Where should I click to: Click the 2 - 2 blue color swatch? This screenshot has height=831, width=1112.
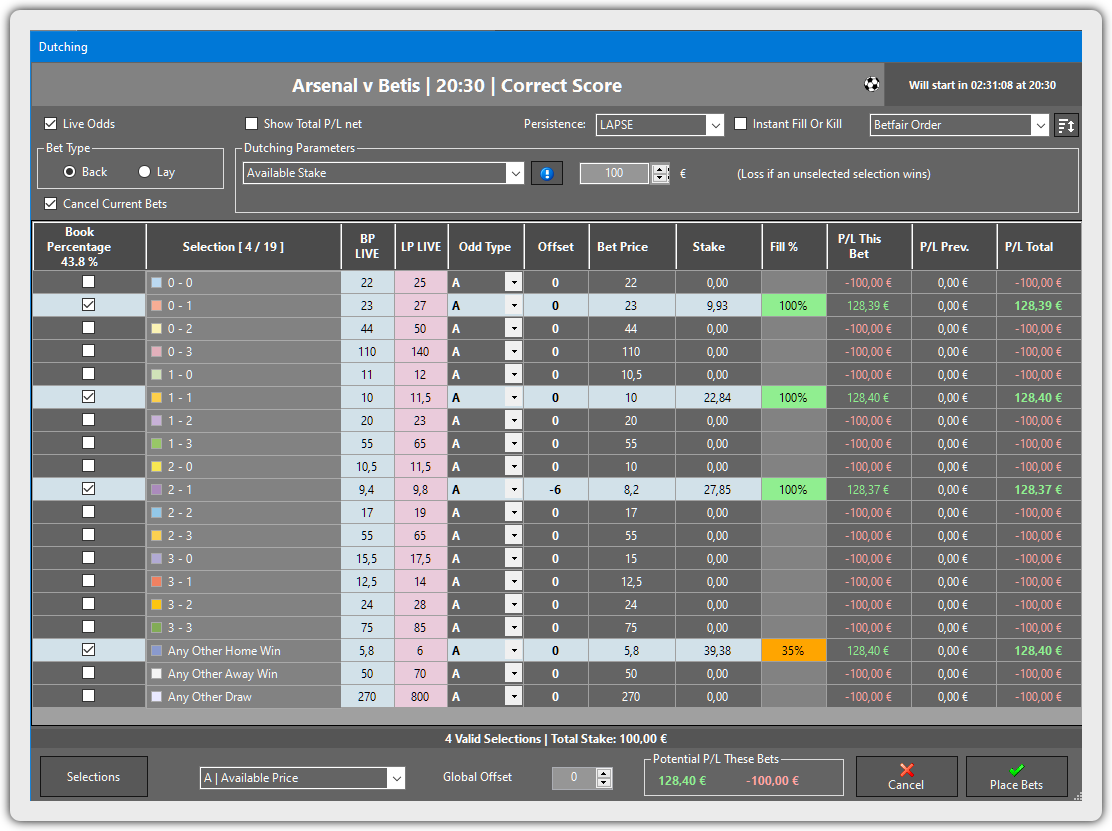tap(157, 513)
